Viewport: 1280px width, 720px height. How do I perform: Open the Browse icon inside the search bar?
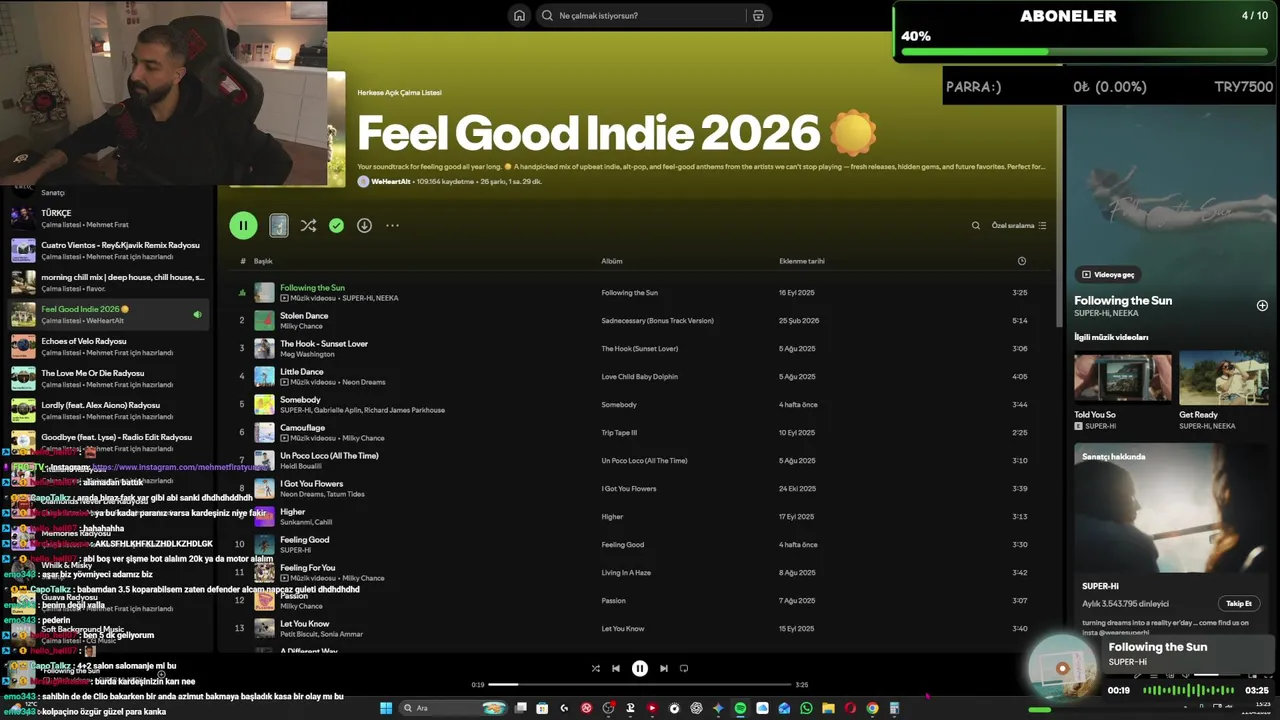[758, 15]
